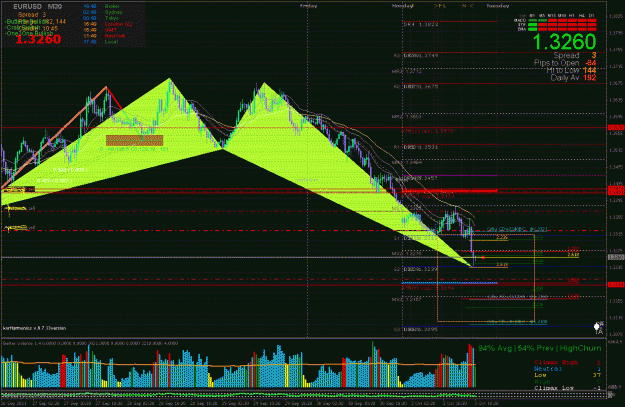625x407 pixels.
Task: Click the Spread 3 line under green price
Action: click(x=574, y=55)
